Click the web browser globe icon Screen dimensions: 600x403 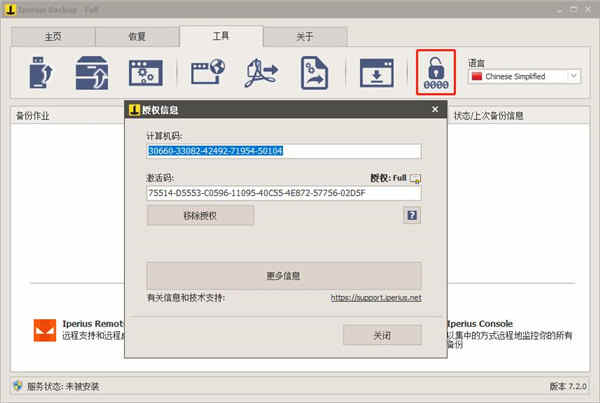208,71
